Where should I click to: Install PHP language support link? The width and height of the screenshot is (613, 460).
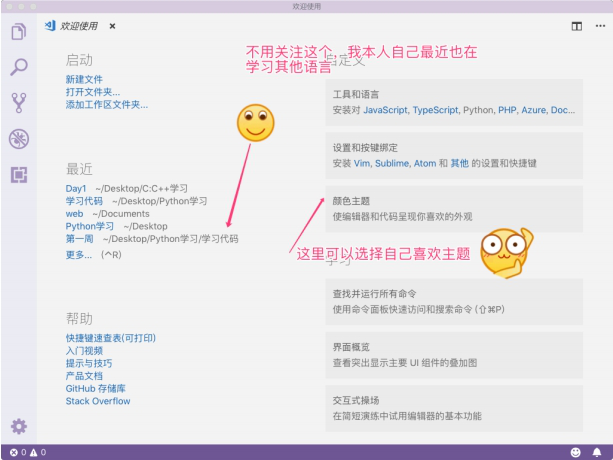click(507, 110)
